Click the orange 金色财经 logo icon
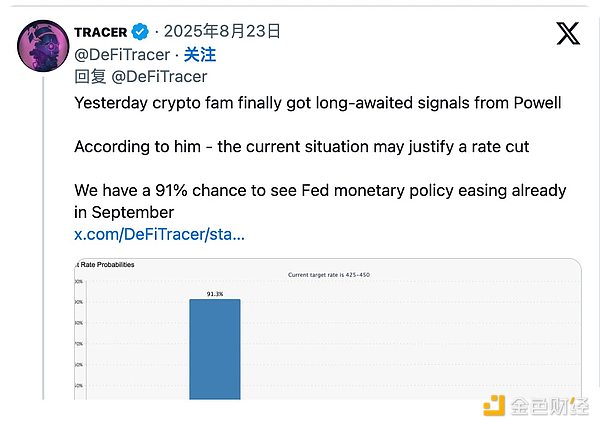This screenshot has height=427, width=600. [495, 404]
